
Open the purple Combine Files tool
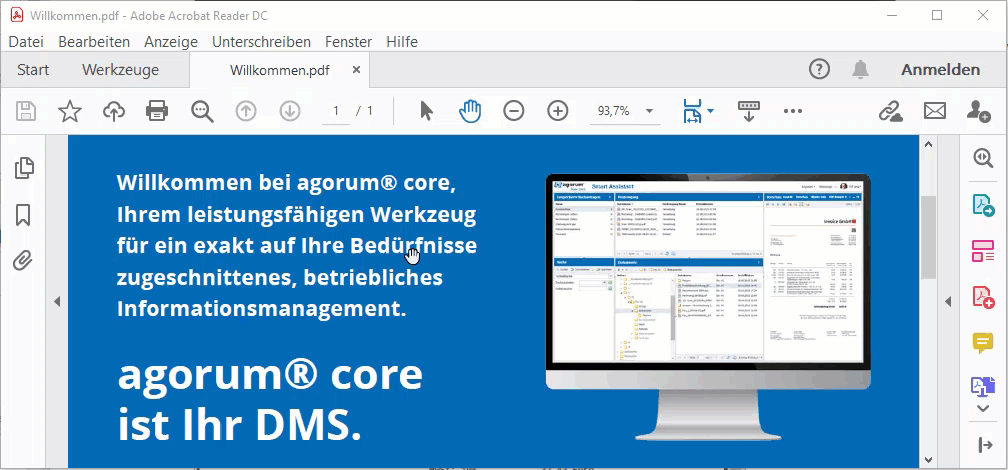(983, 386)
